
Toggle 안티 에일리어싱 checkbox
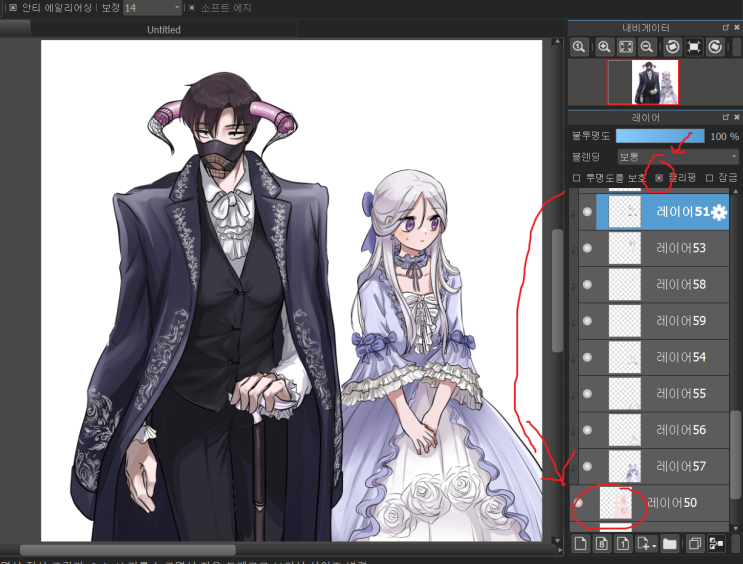(13, 8)
